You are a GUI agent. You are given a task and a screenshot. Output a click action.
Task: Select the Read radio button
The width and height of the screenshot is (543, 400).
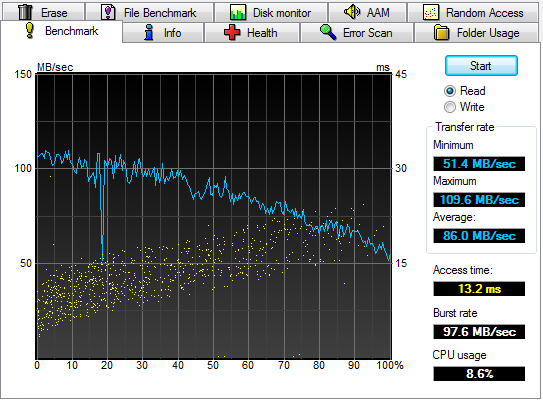[449, 91]
